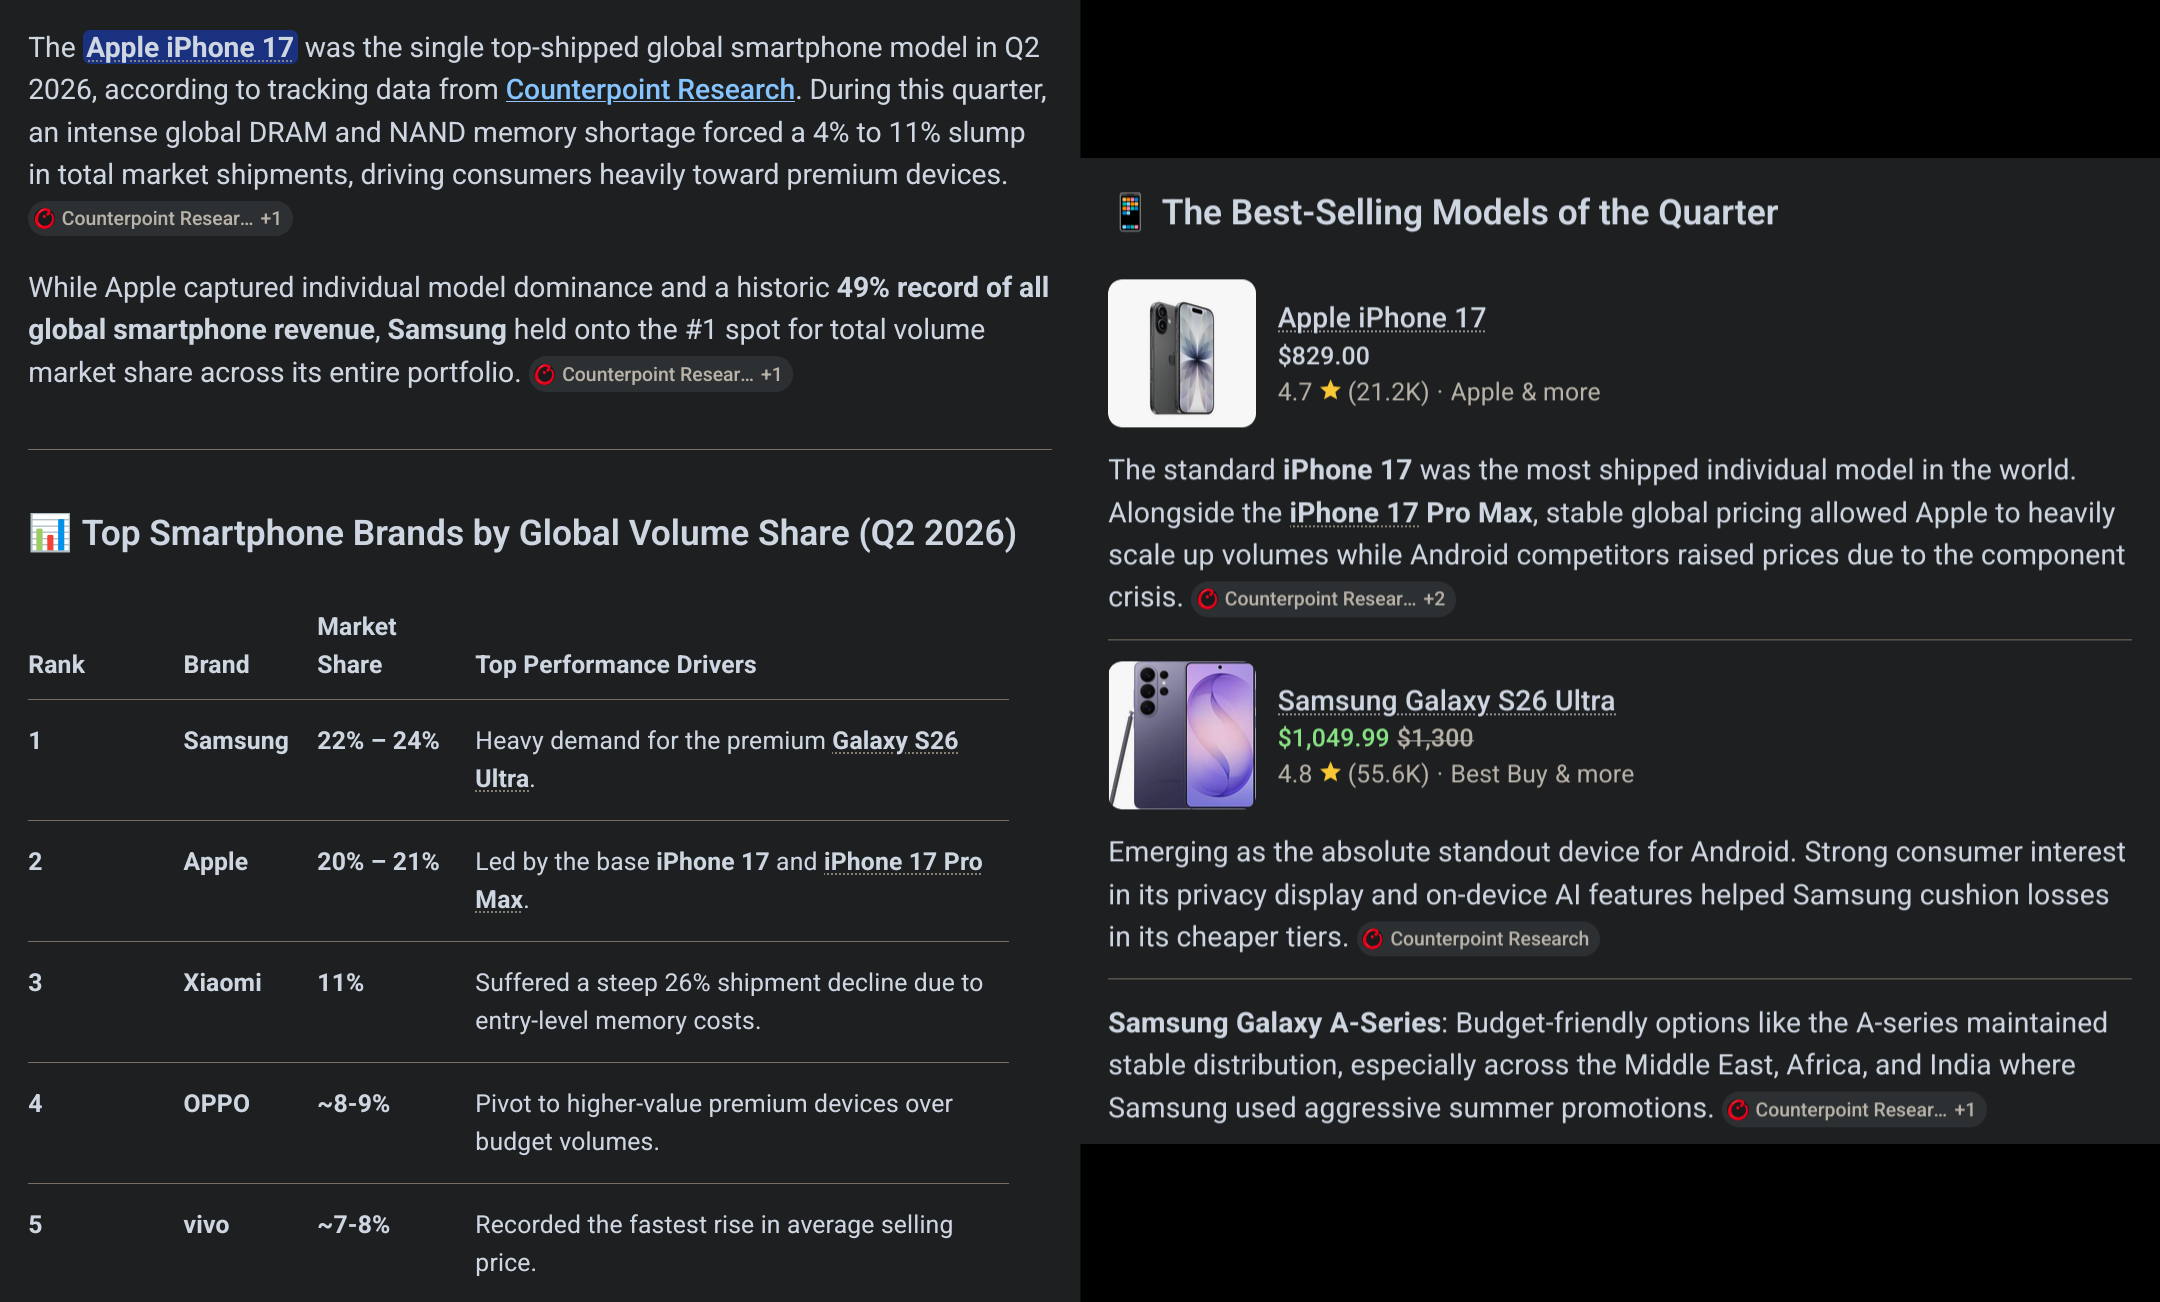Open the citation chip after 'aggressive summer promotions'
This screenshot has height=1302, width=2160.
point(1854,1110)
